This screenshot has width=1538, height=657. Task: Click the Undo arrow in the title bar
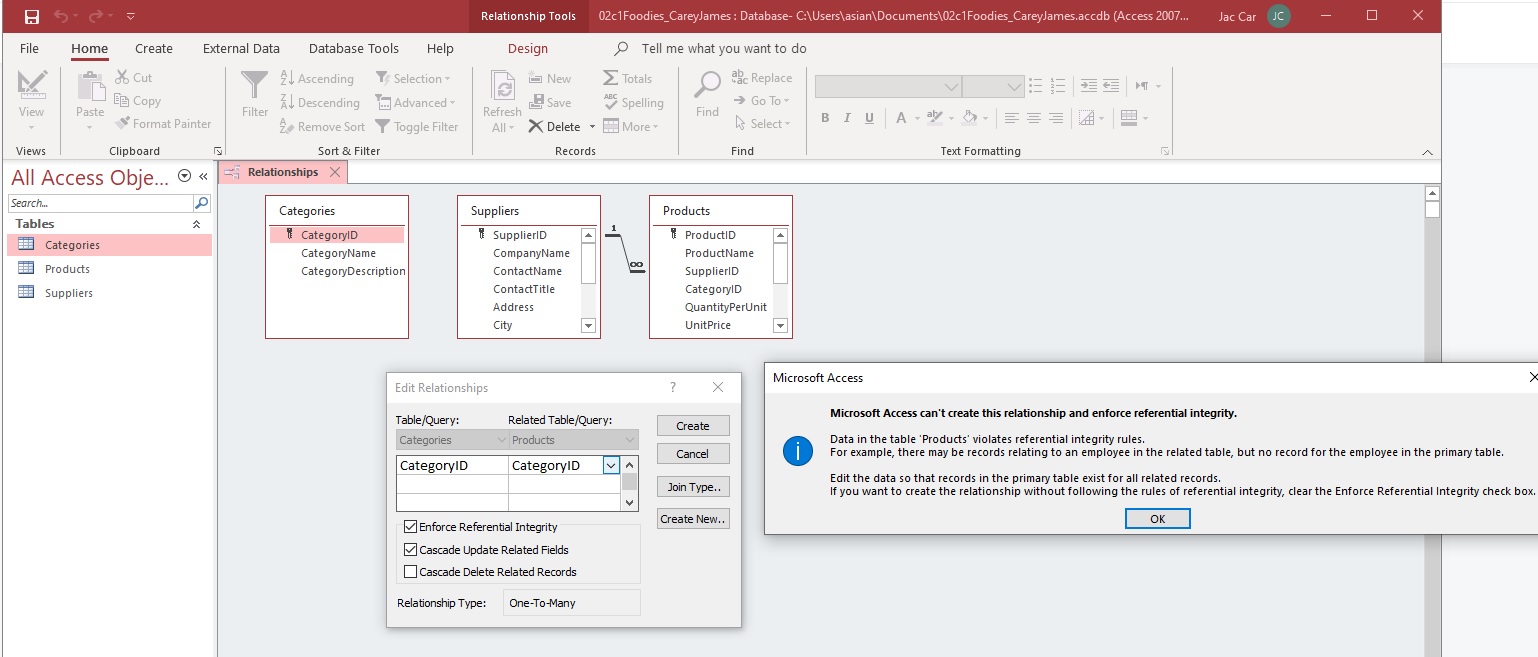tap(61, 16)
